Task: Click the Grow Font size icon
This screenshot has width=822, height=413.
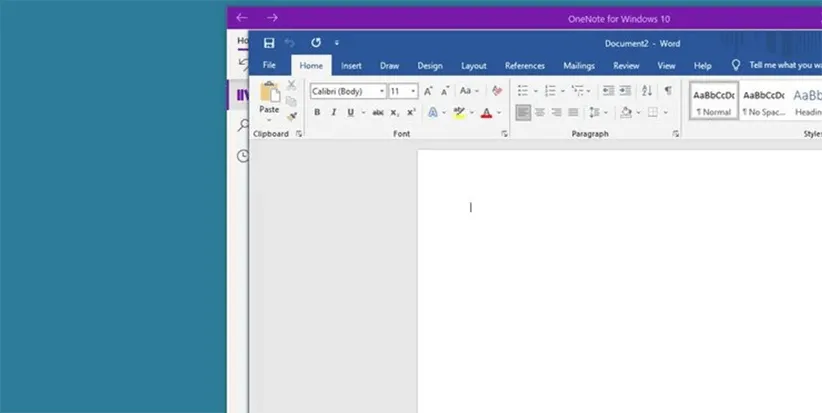Action: [x=429, y=91]
